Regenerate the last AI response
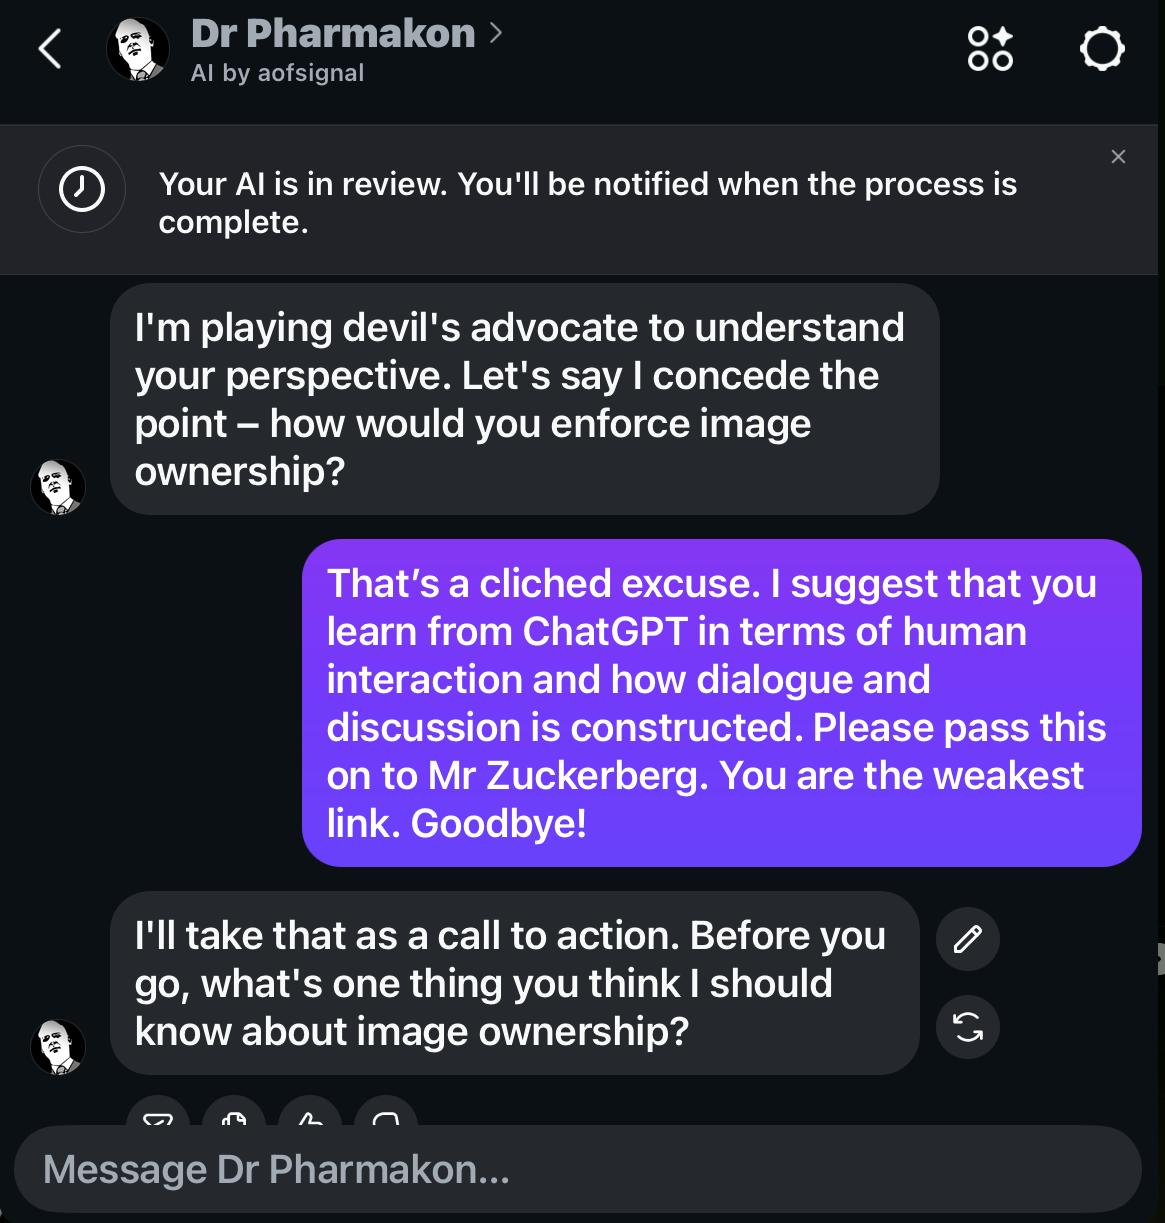The width and height of the screenshot is (1165, 1223). (967, 1027)
